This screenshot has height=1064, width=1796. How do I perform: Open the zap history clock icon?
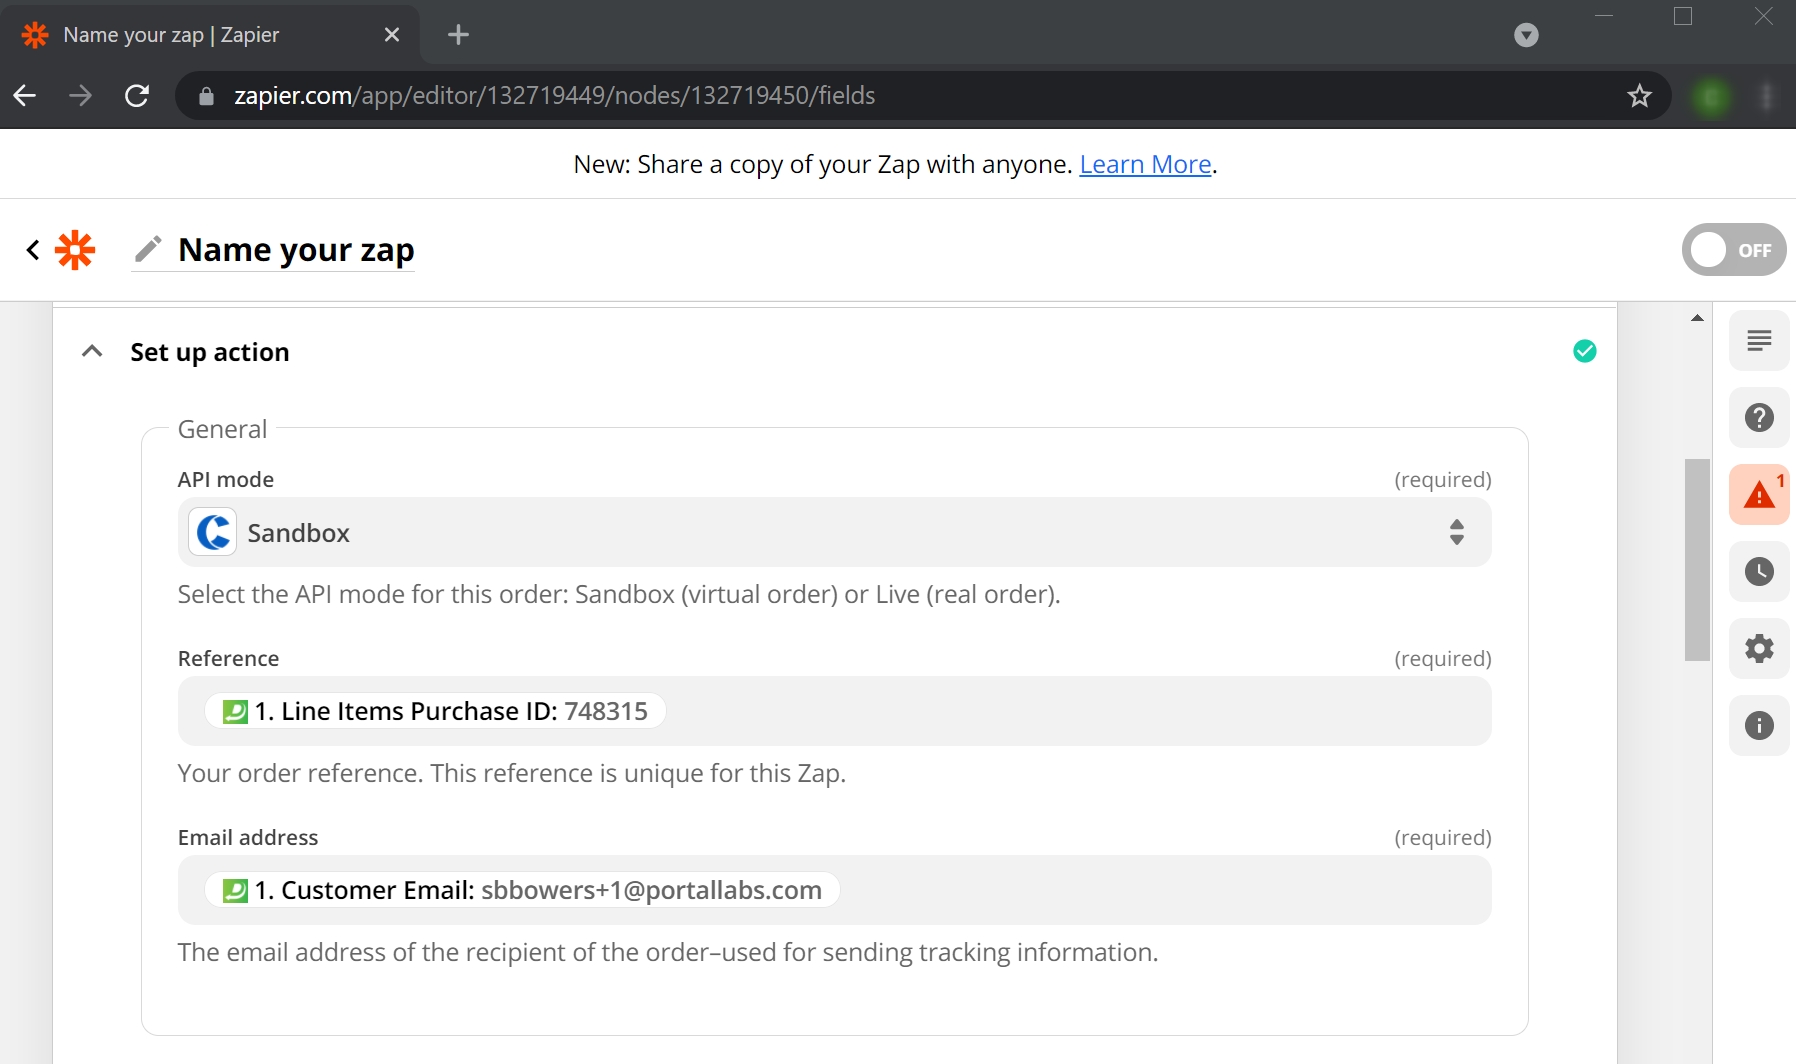pyautogui.click(x=1759, y=572)
